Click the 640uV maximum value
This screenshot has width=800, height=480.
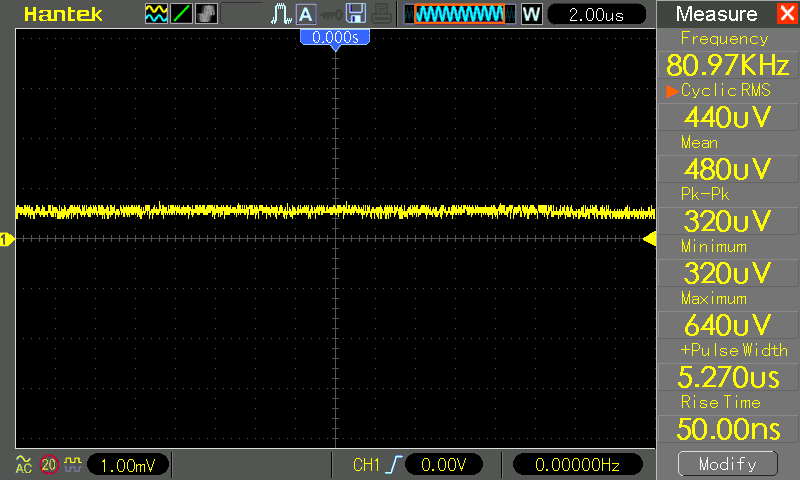tap(728, 325)
